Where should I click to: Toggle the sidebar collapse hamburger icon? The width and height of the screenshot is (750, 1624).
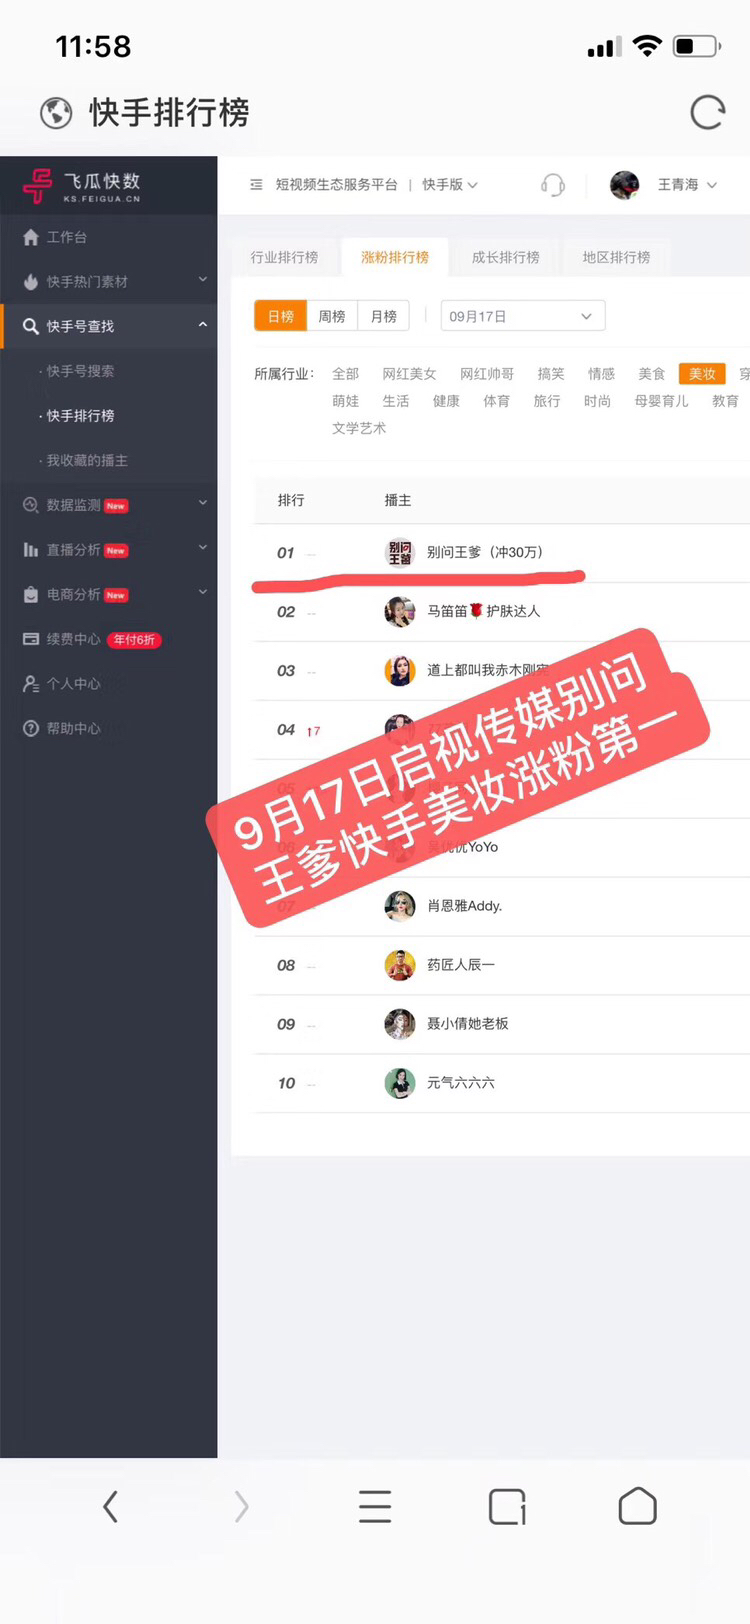[x=256, y=184]
